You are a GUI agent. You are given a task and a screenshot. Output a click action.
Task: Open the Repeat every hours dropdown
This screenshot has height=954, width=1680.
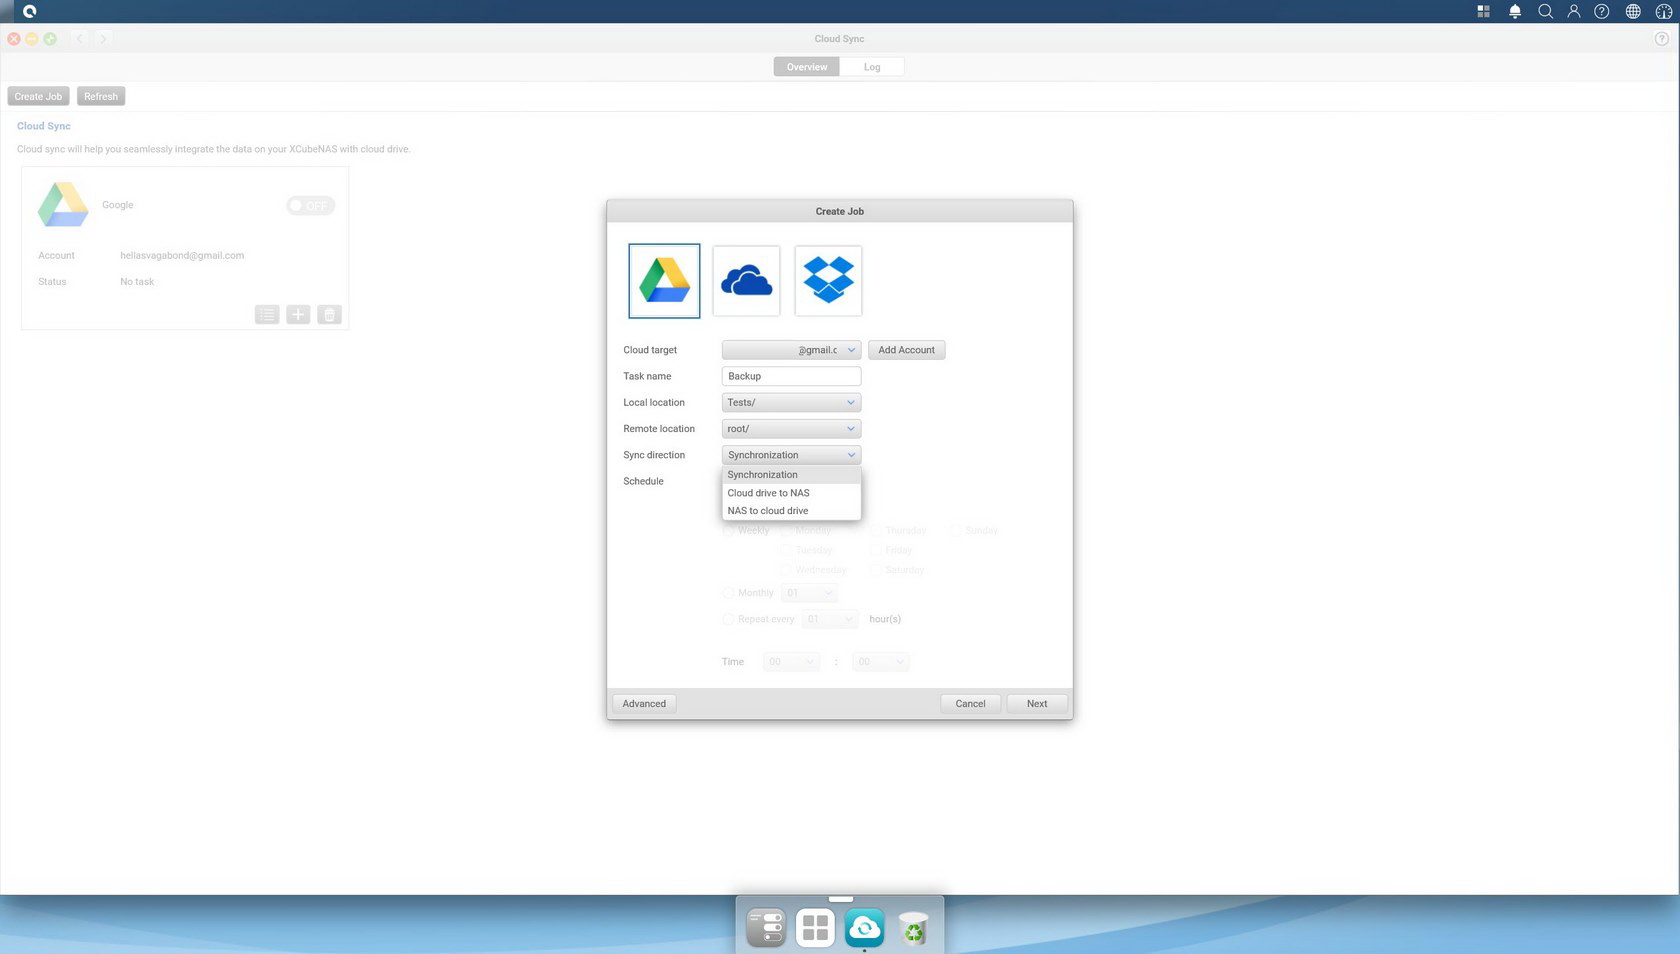[830, 619]
